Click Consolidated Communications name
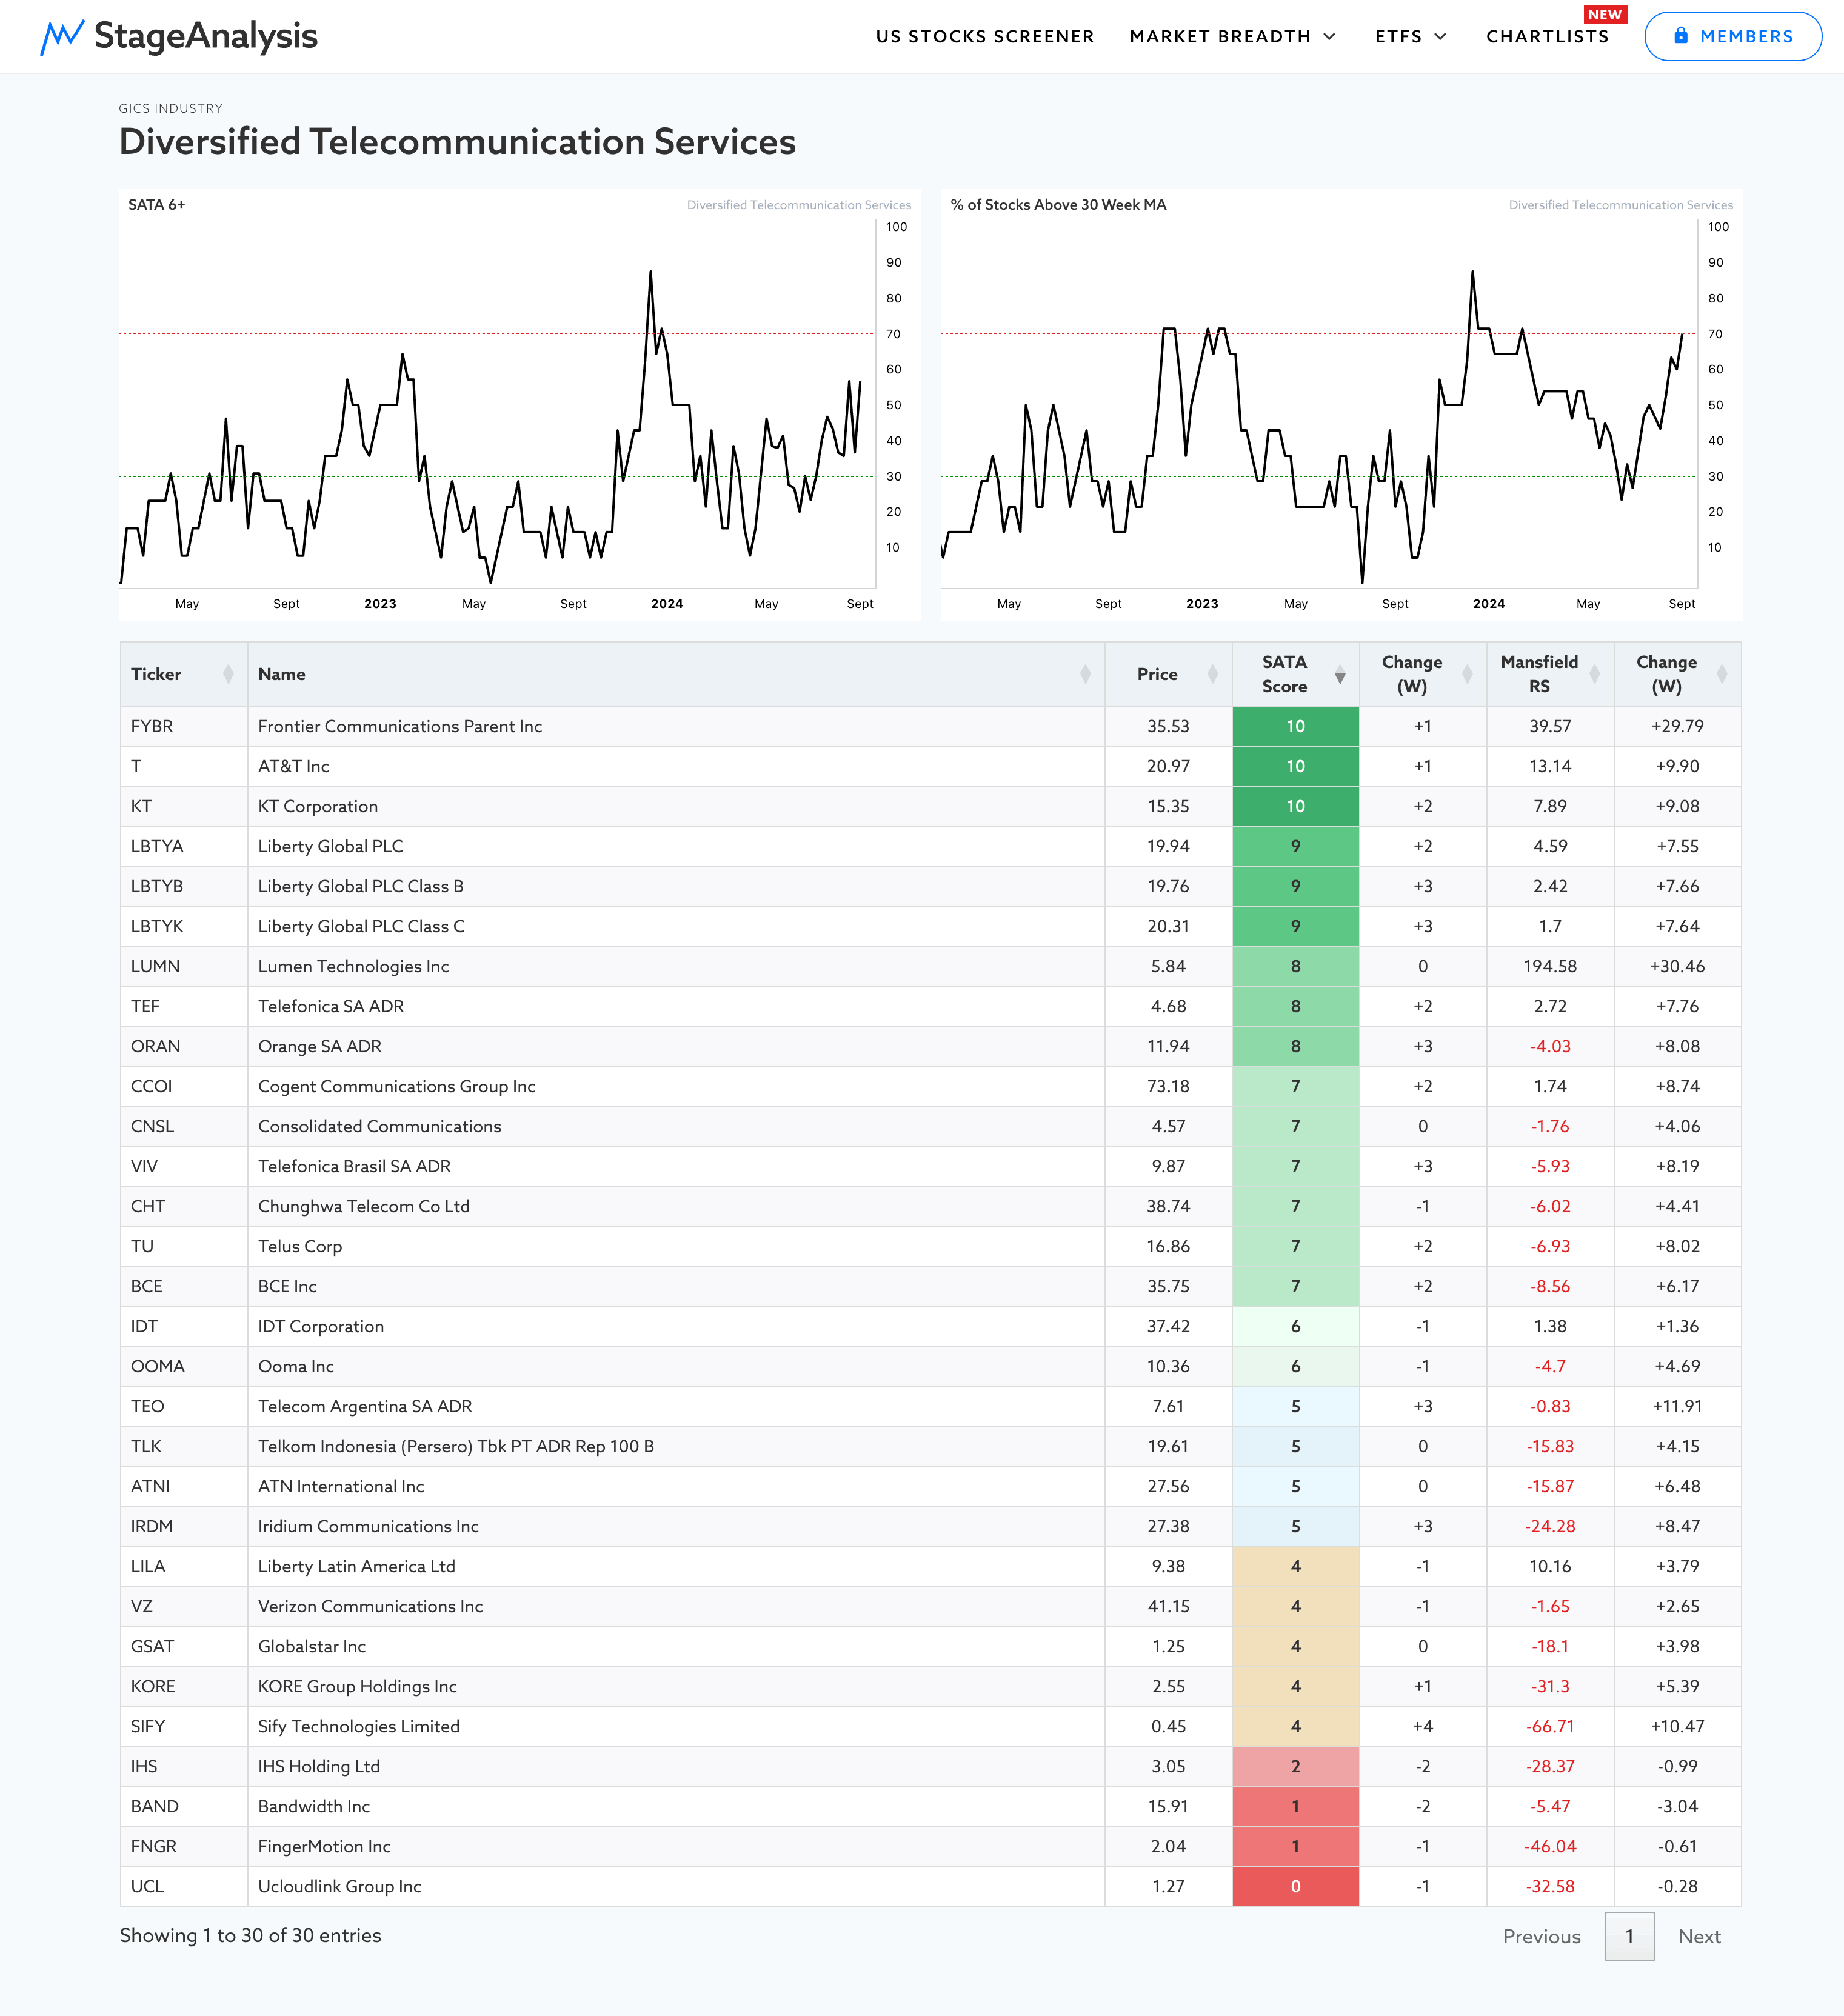This screenshot has height=2016, width=1844. pos(380,1126)
